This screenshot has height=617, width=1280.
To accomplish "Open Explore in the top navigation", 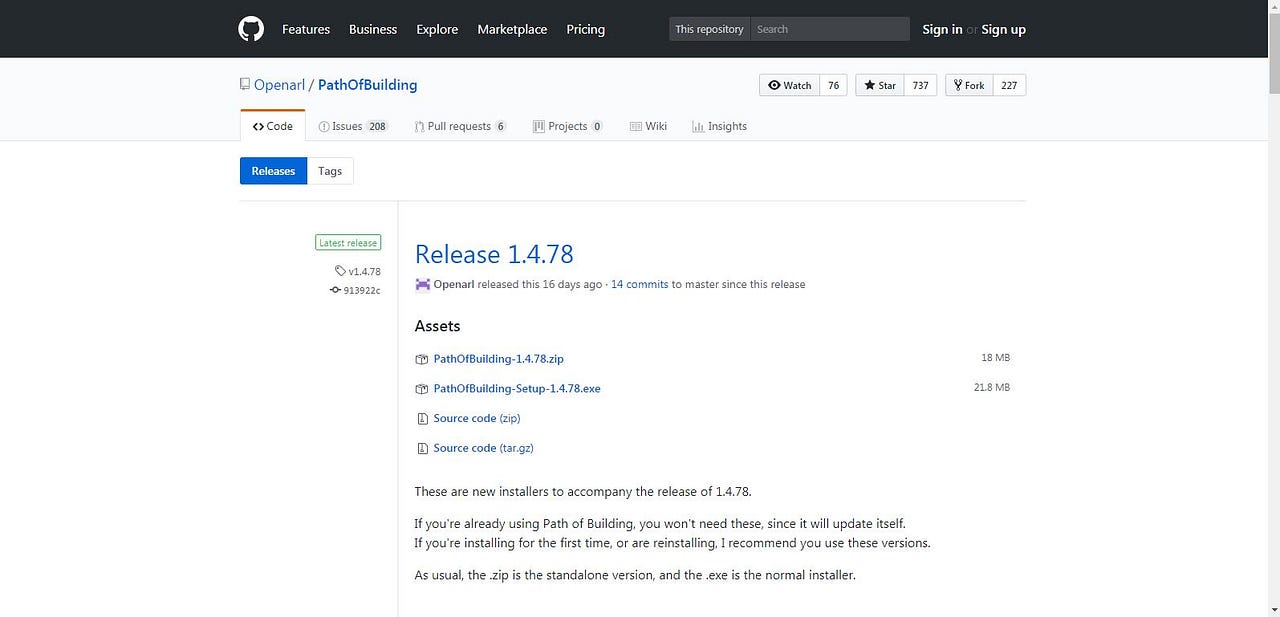I will click(437, 29).
